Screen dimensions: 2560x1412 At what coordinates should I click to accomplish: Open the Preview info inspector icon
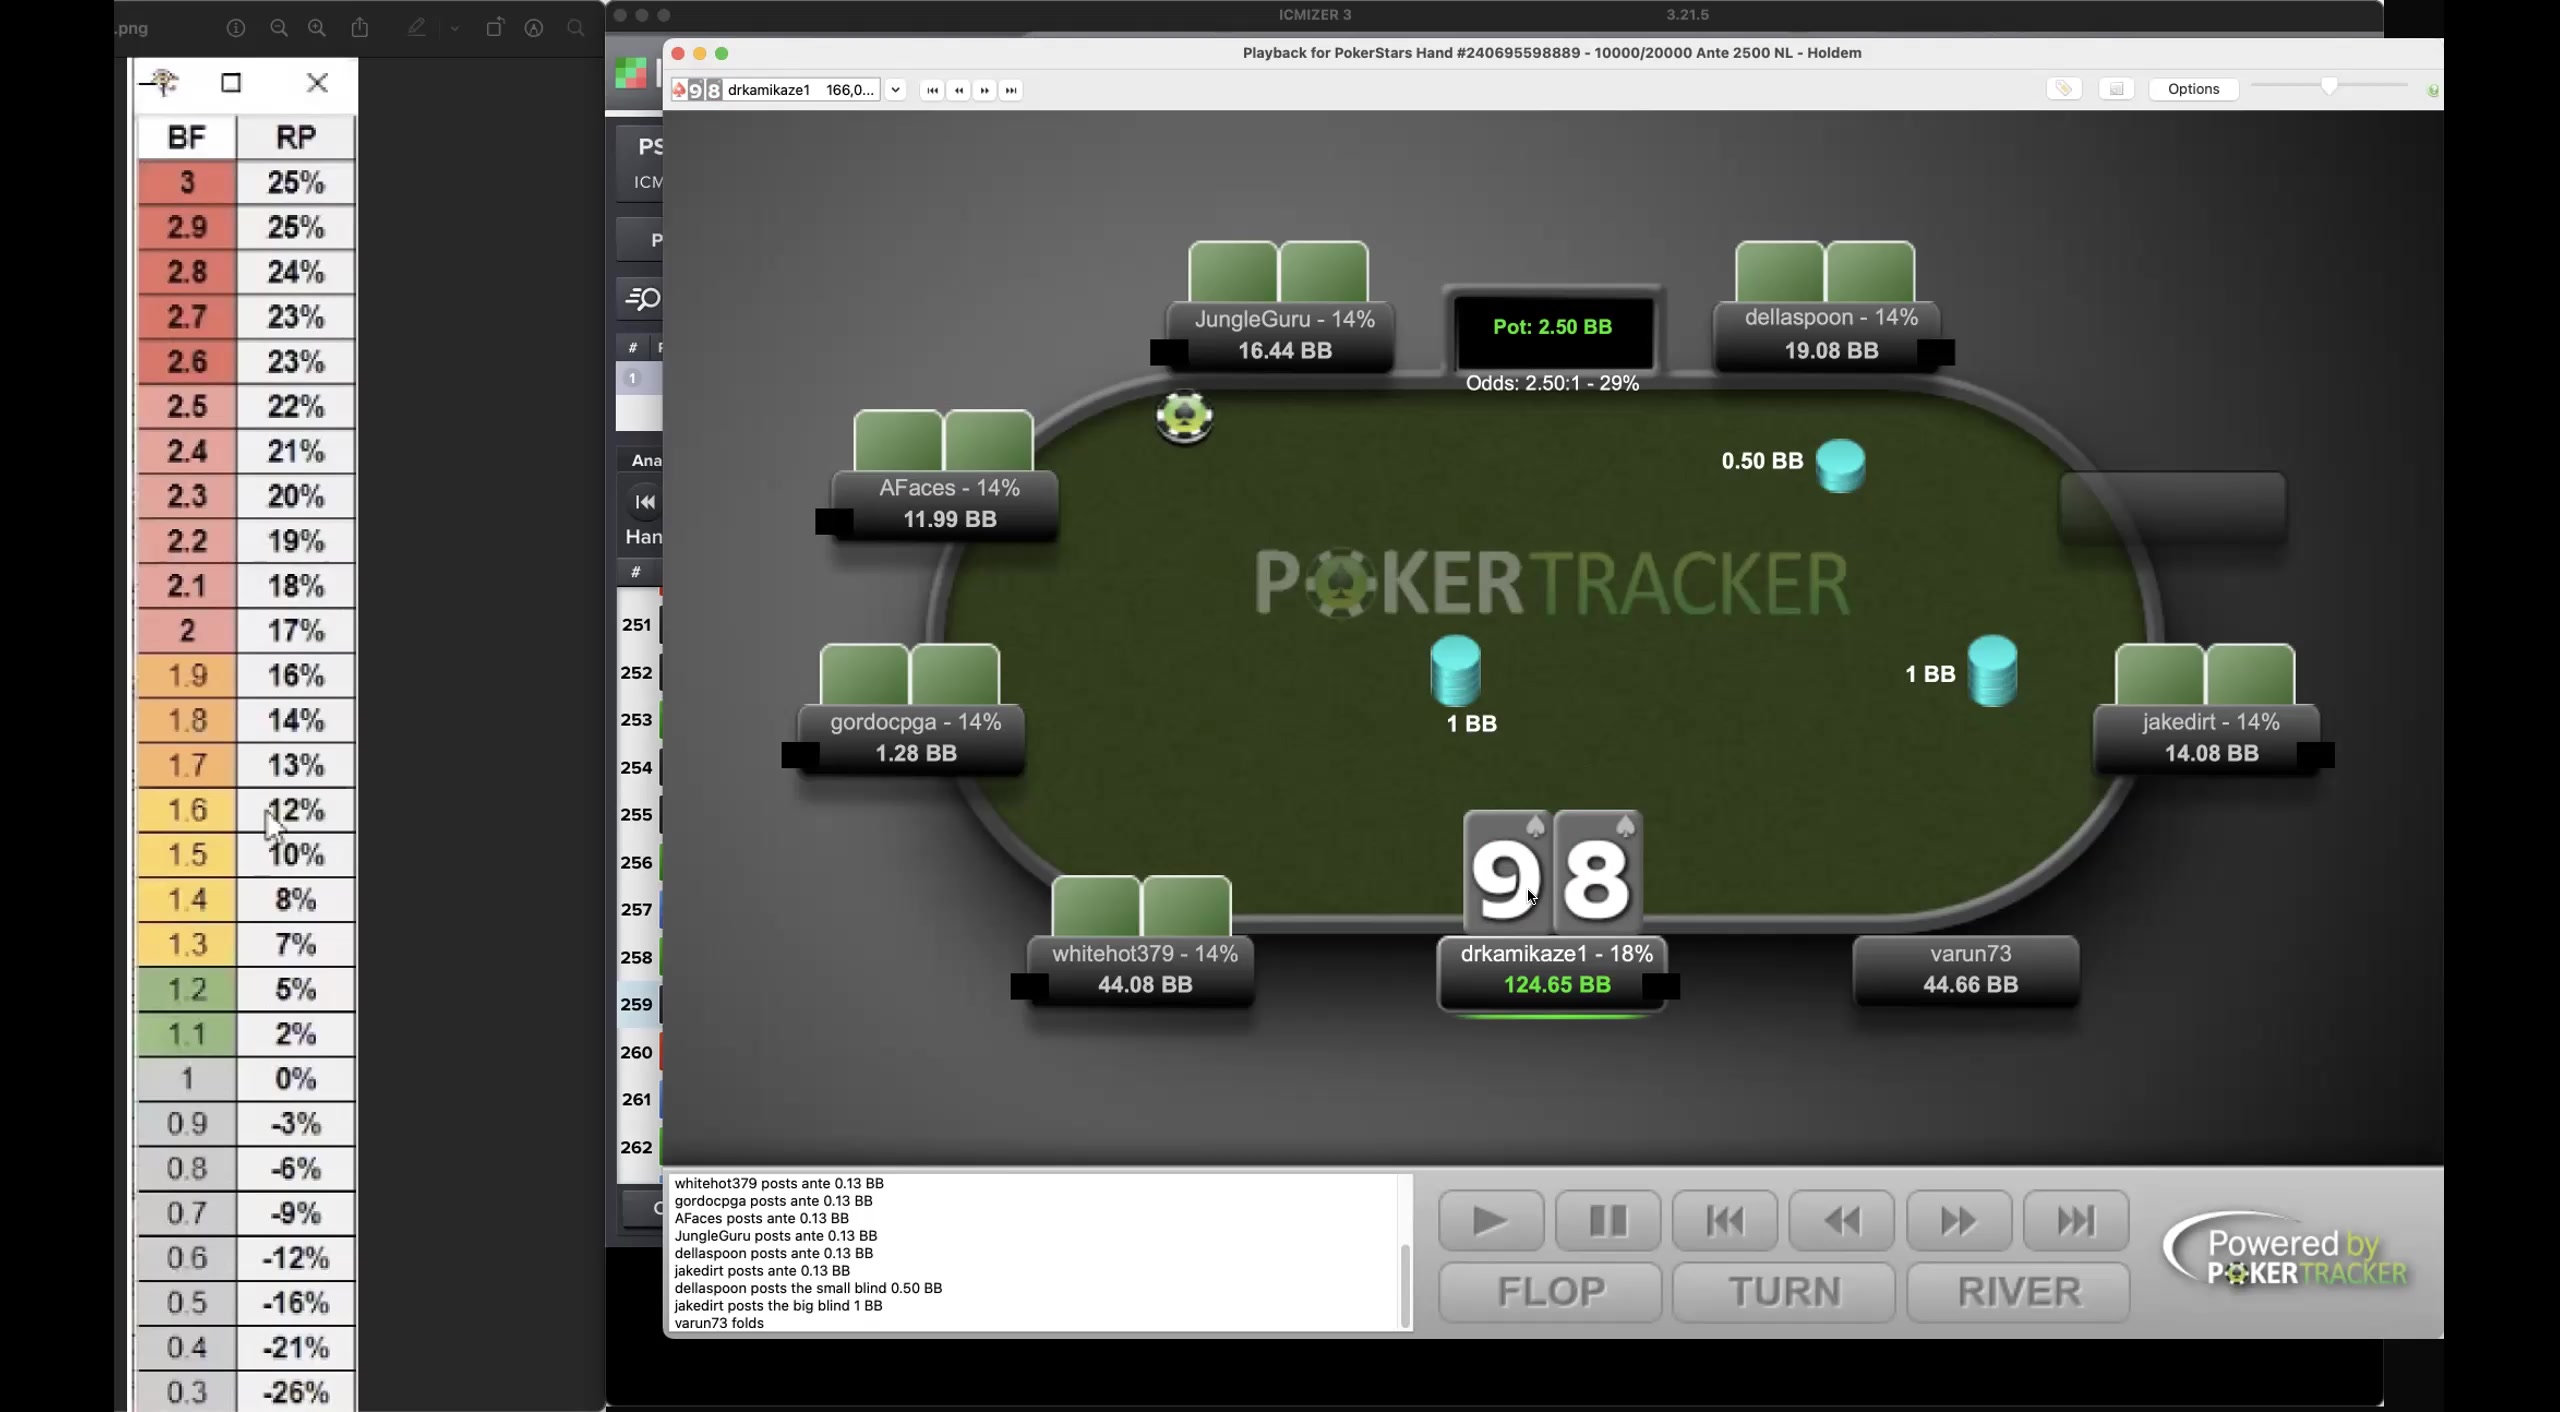[x=236, y=28]
